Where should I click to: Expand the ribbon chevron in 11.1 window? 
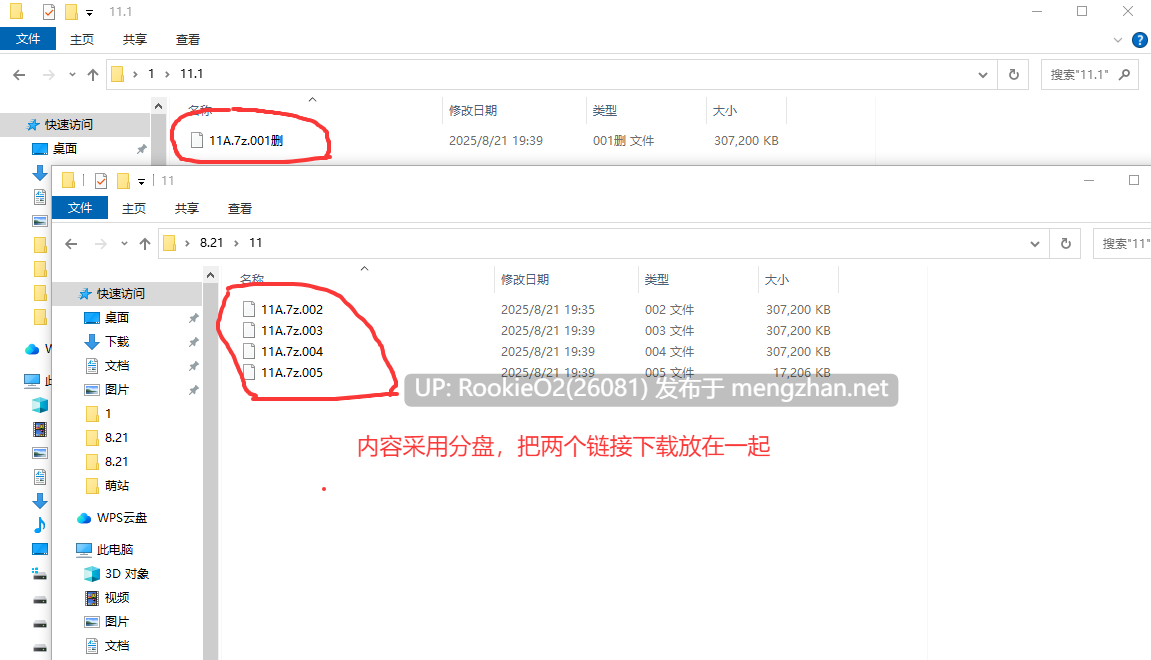pyautogui.click(x=1118, y=40)
